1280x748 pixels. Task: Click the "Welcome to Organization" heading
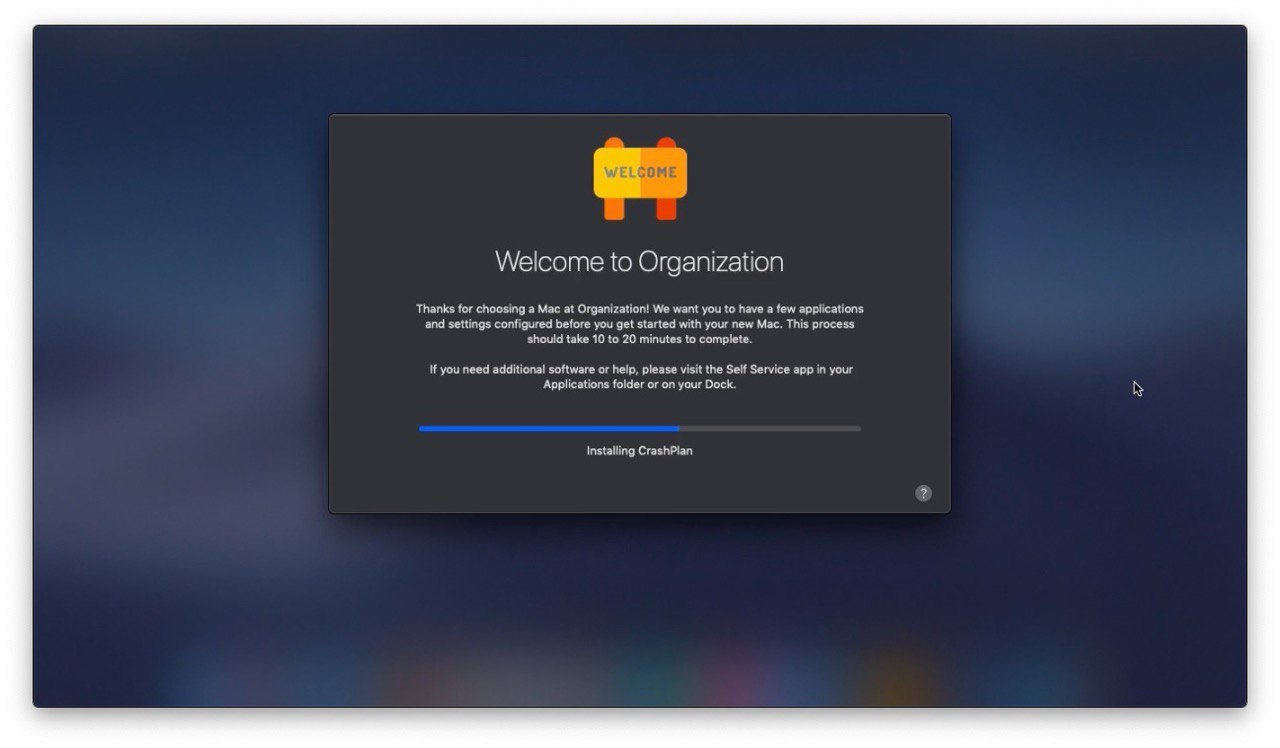click(x=639, y=262)
